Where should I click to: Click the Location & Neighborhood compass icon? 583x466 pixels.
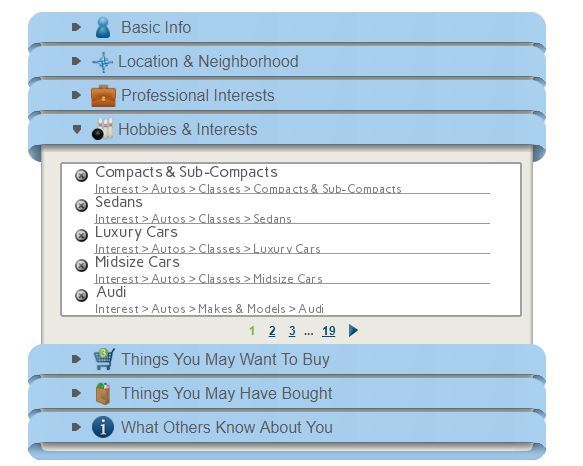(103, 62)
